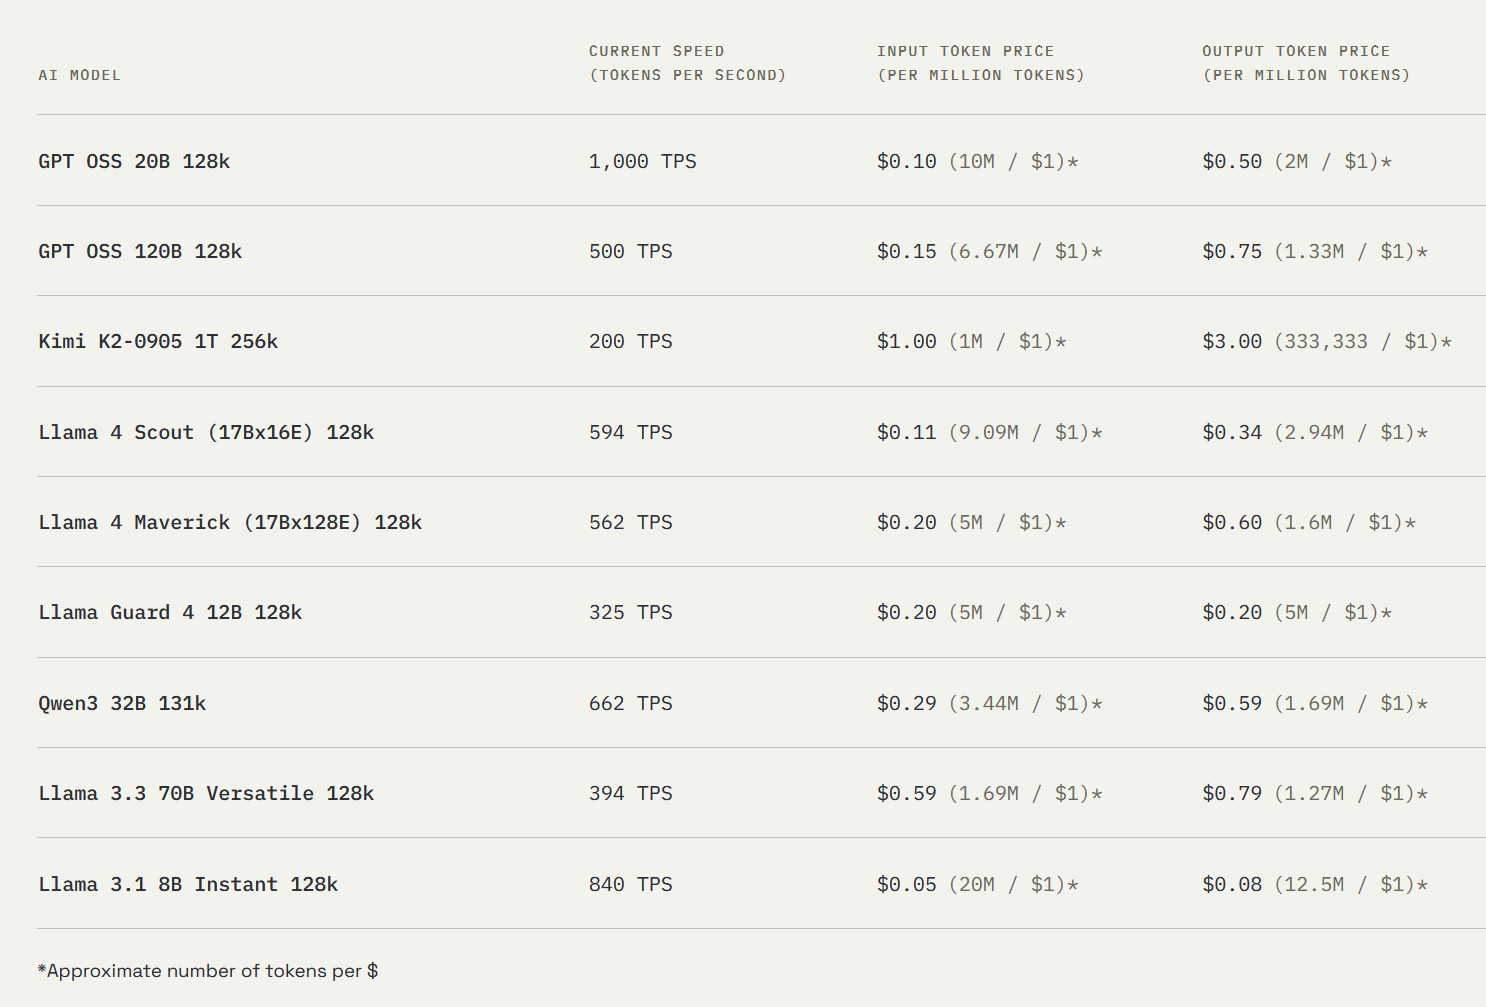1486x1007 pixels.
Task: Click Llama 4 Maverick (17Bx128E) 128k model name
Action: coord(230,522)
